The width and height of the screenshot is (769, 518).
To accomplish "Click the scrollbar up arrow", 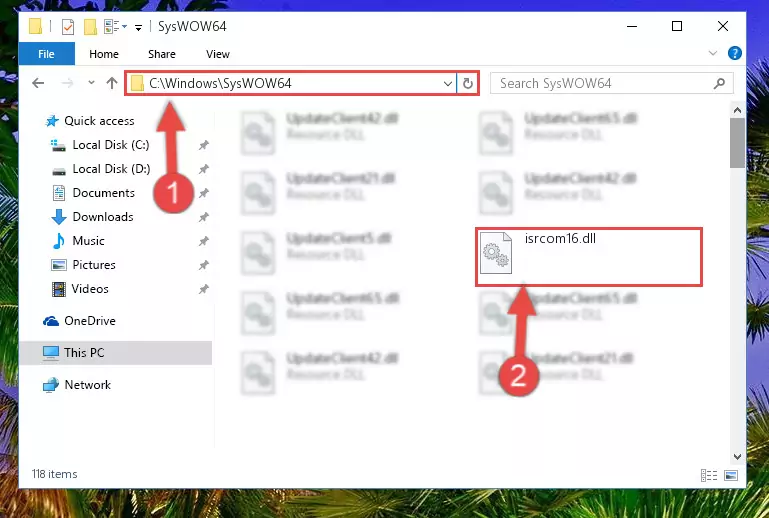I will point(737,110).
